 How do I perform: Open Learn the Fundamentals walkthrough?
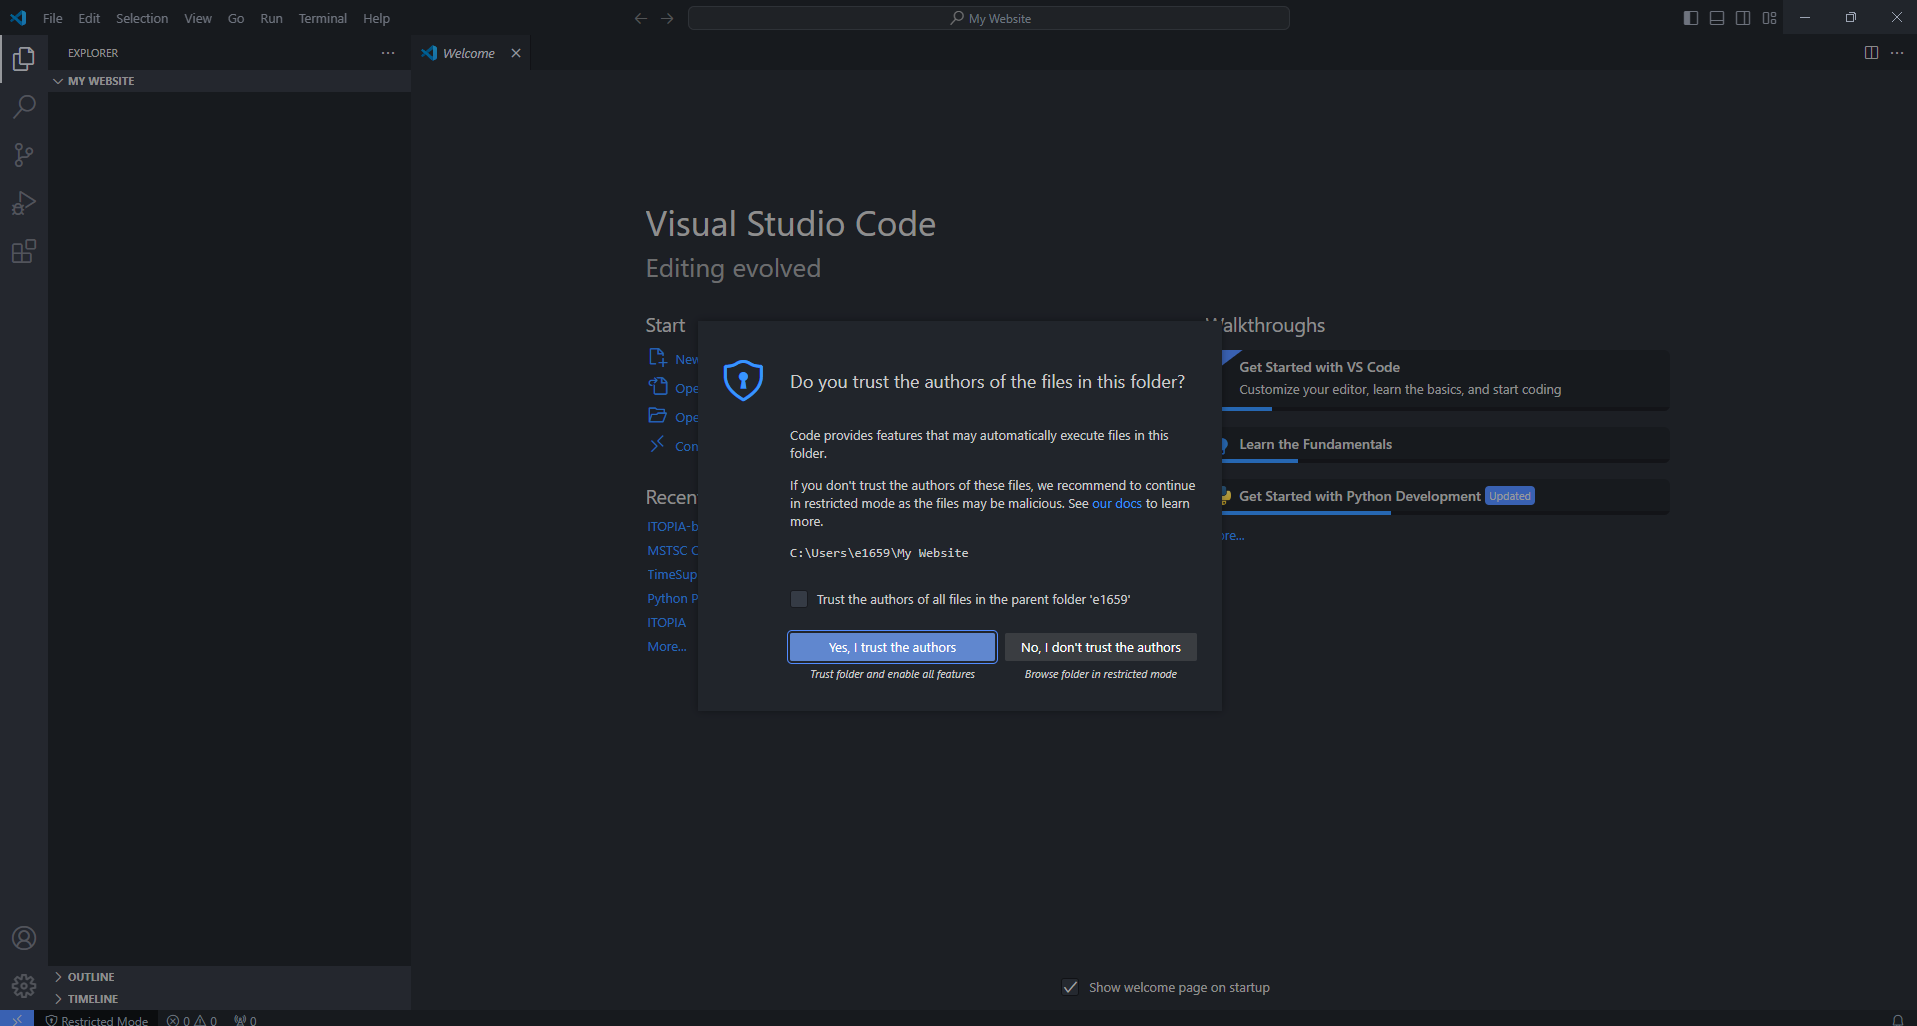tap(1445, 445)
